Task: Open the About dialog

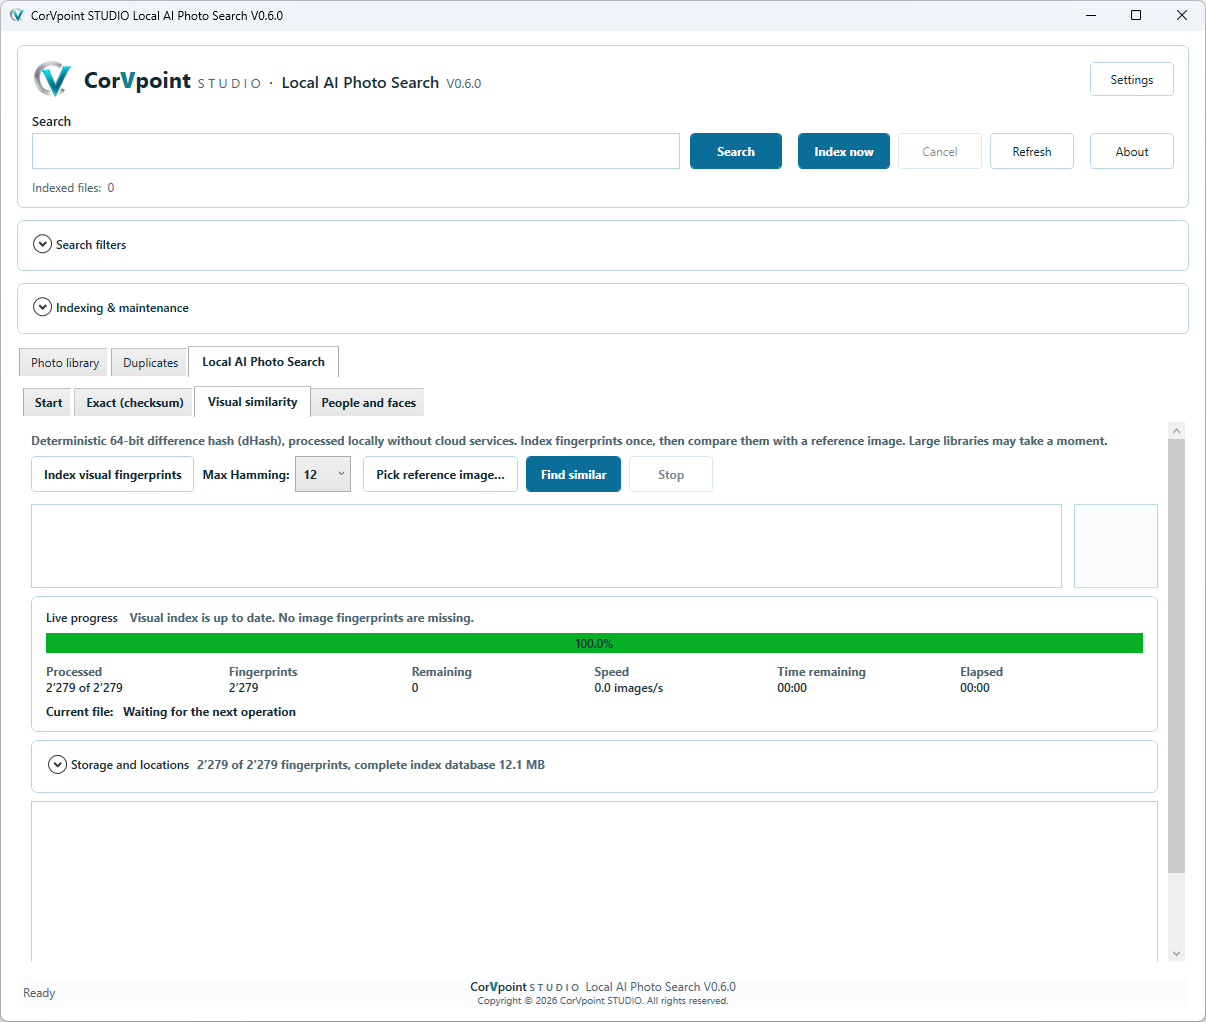Action: click(x=1132, y=151)
